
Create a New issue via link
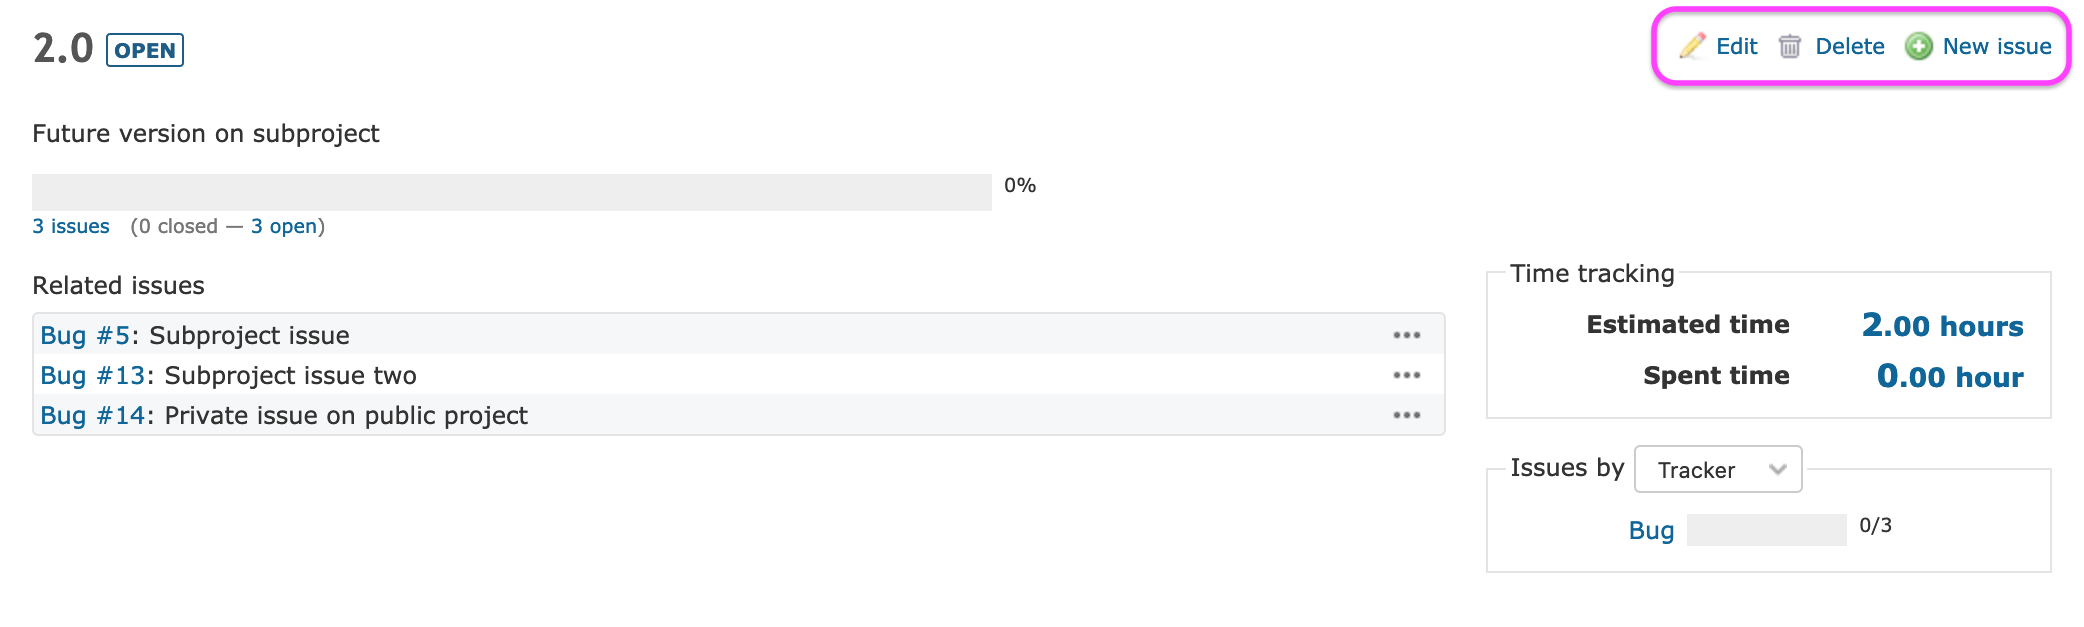pyautogui.click(x=1997, y=46)
